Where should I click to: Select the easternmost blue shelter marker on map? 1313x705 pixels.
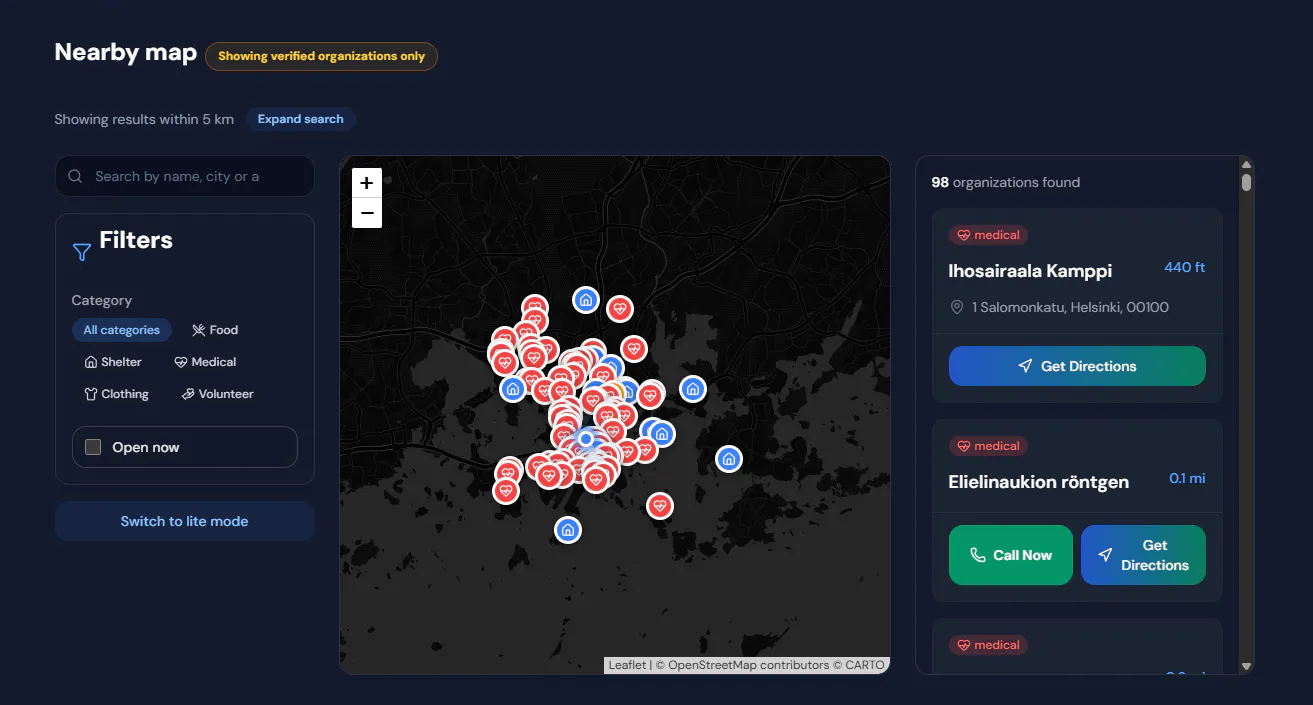[729, 459]
